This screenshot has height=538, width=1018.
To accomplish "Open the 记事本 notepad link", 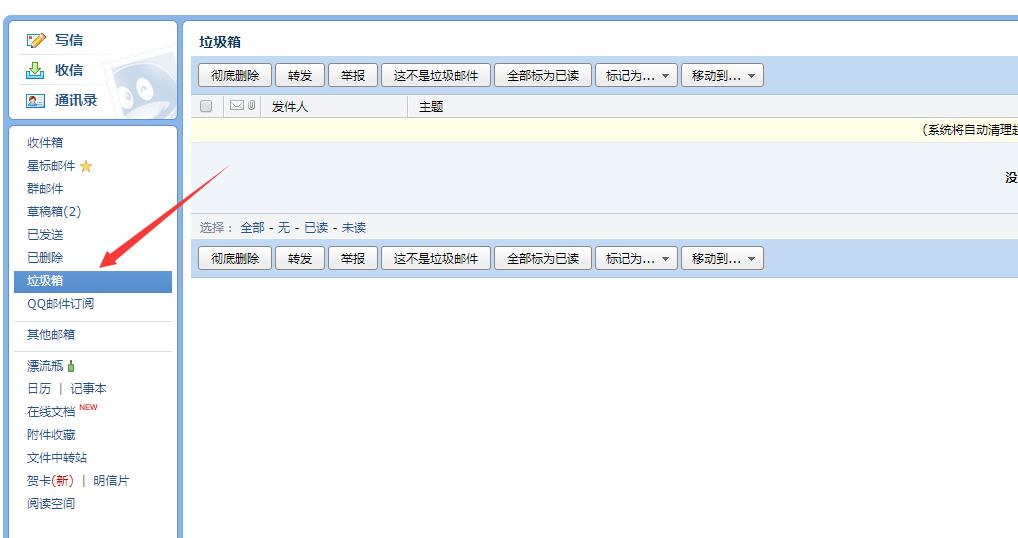I will (x=88, y=389).
